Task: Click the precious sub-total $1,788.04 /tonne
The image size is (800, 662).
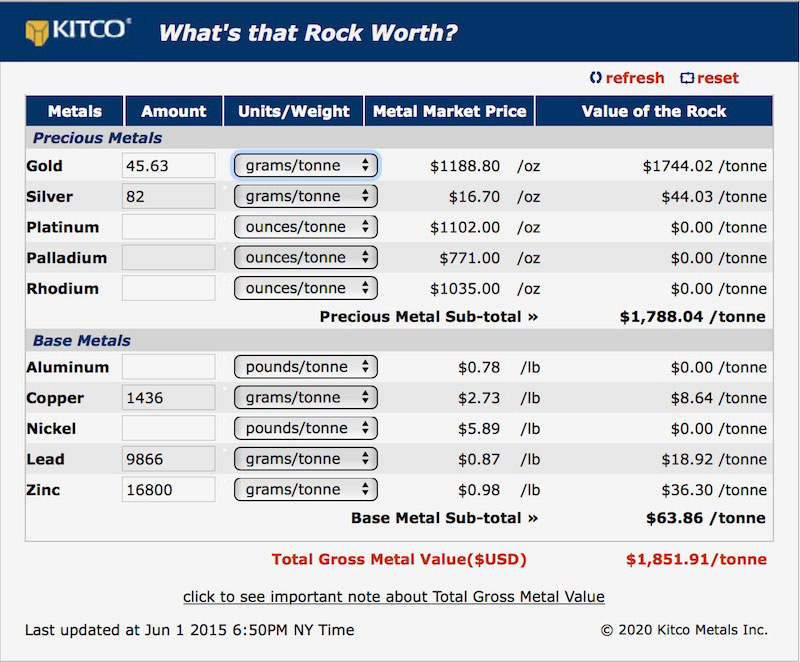Action: (x=693, y=317)
